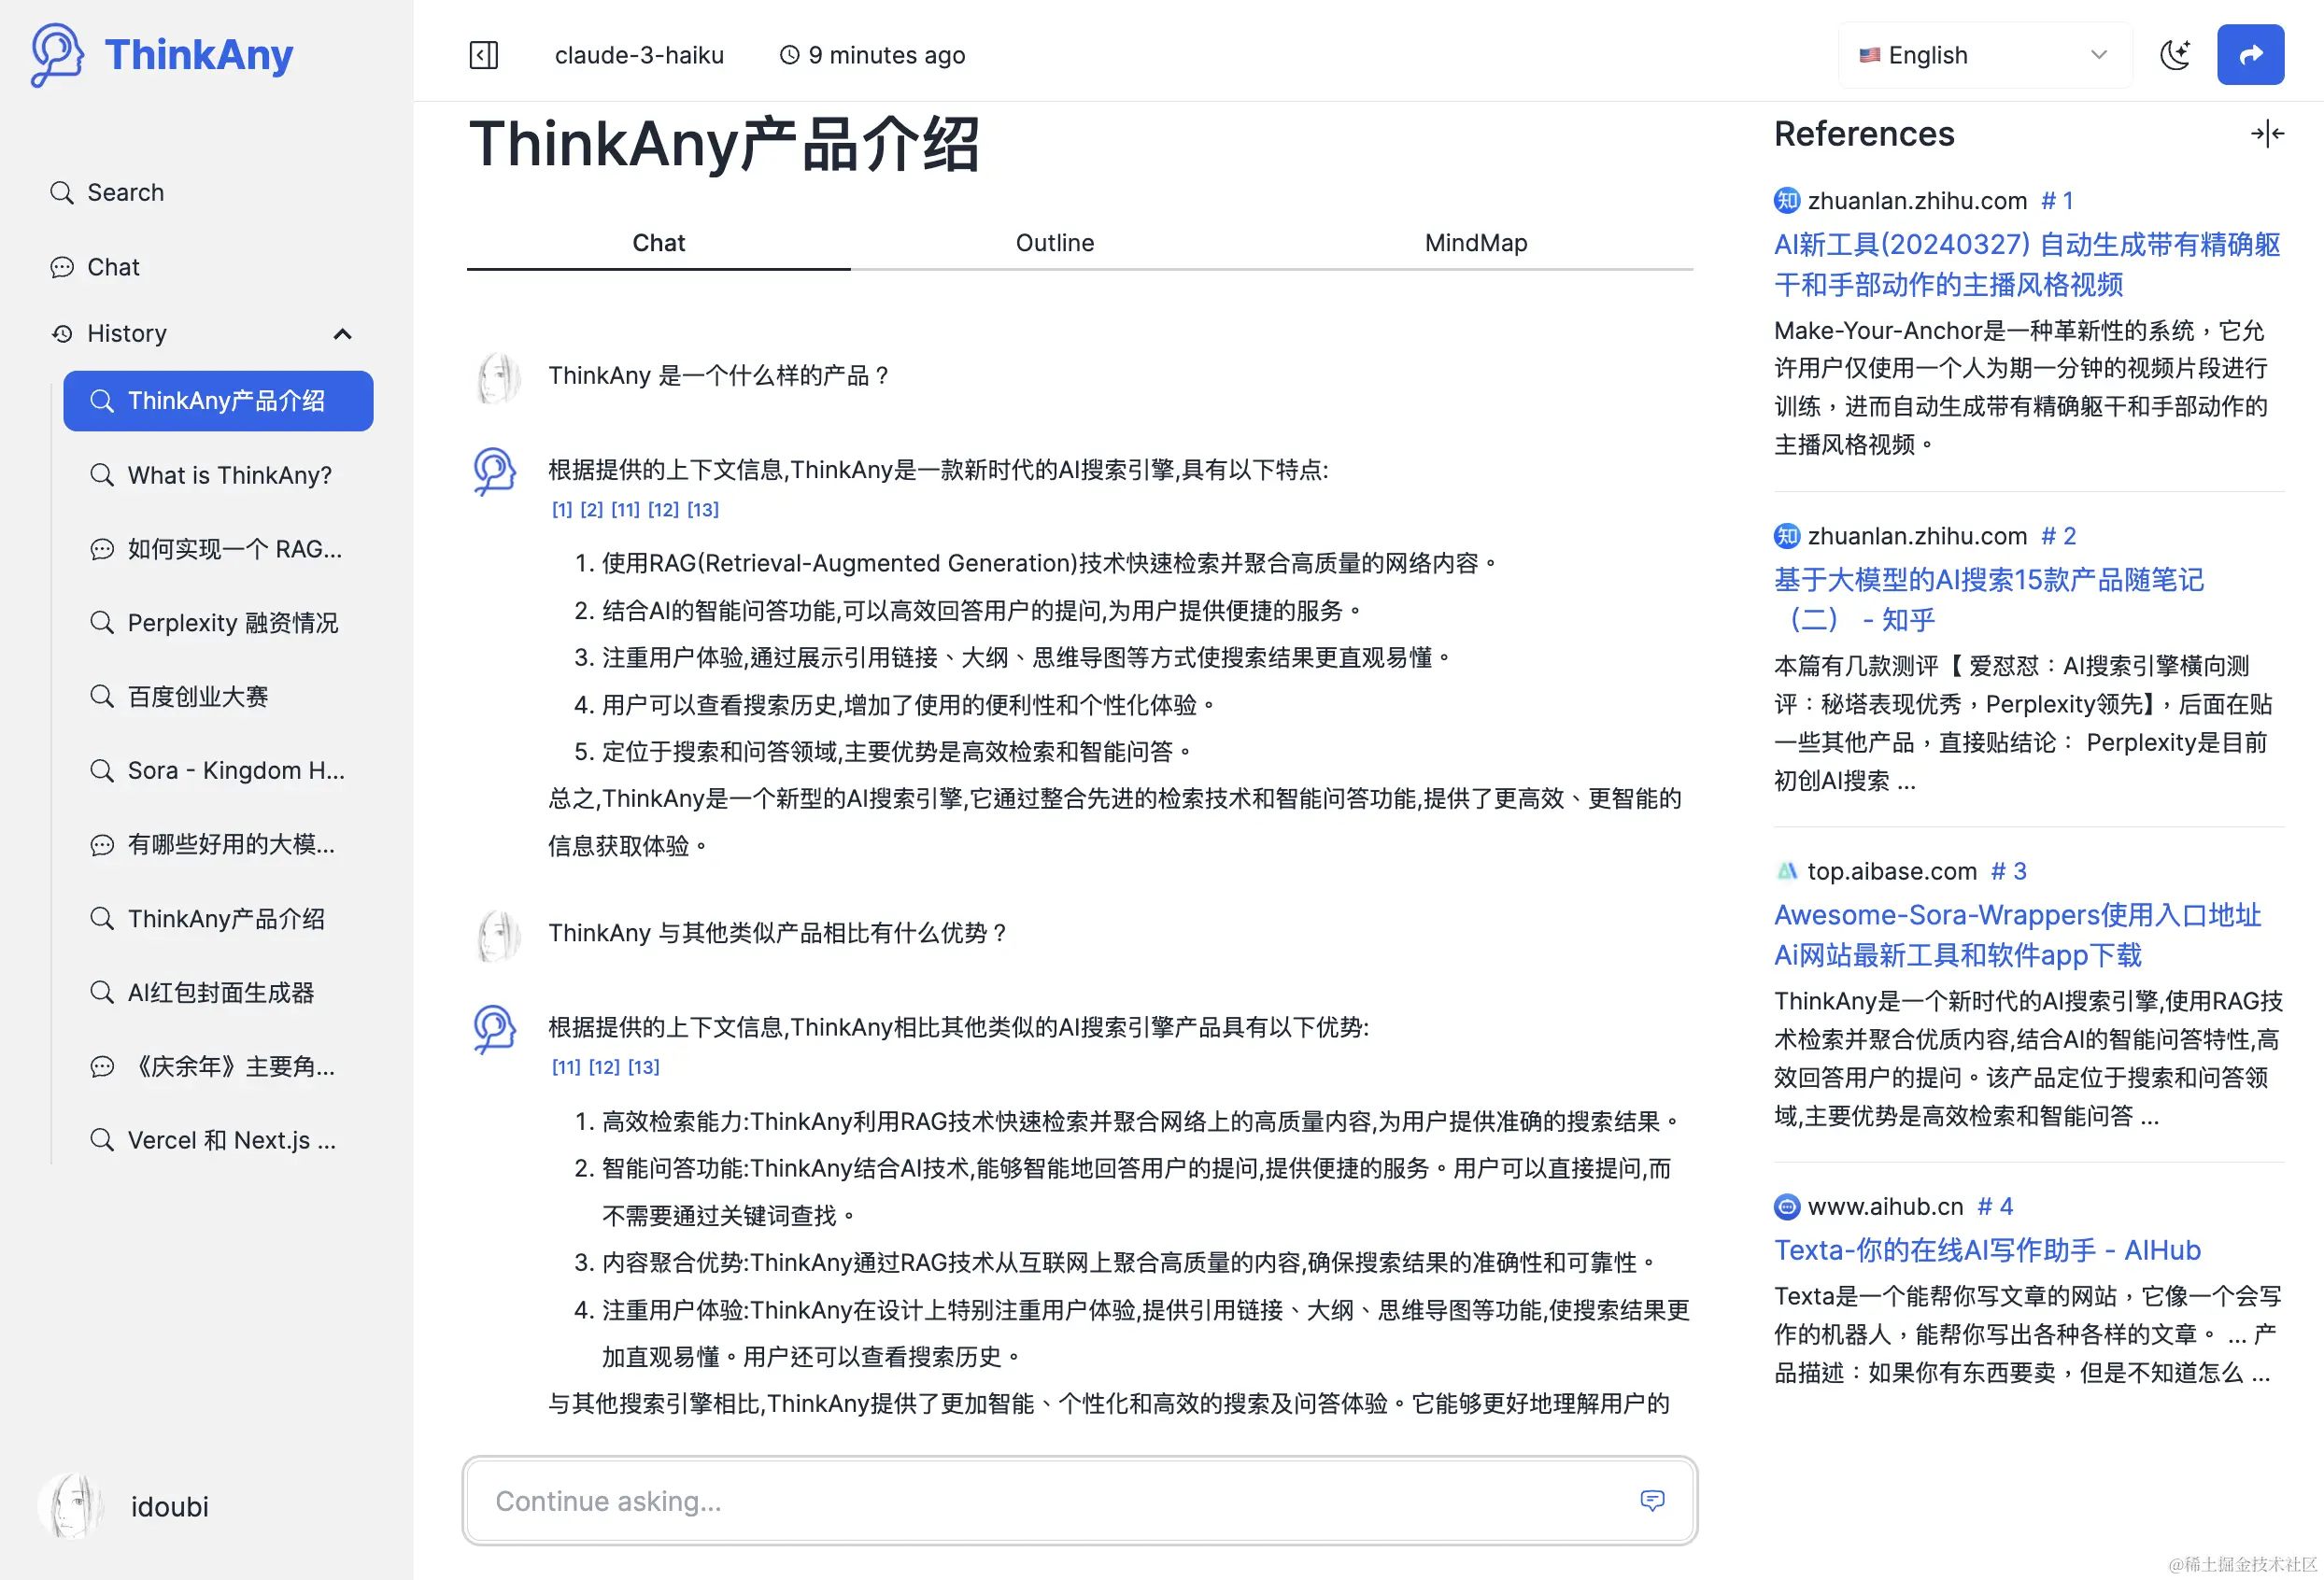Open history item What is ThinkAny?
The image size is (2324, 1580).
(229, 475)
